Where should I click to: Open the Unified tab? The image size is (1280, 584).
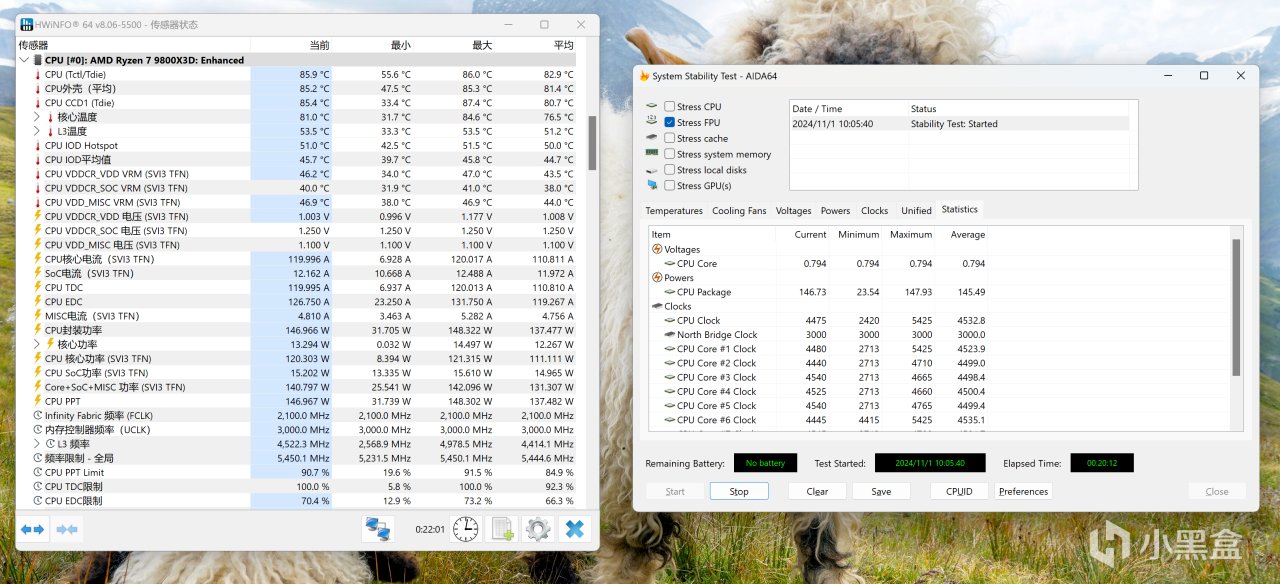(x=916, y=211)
